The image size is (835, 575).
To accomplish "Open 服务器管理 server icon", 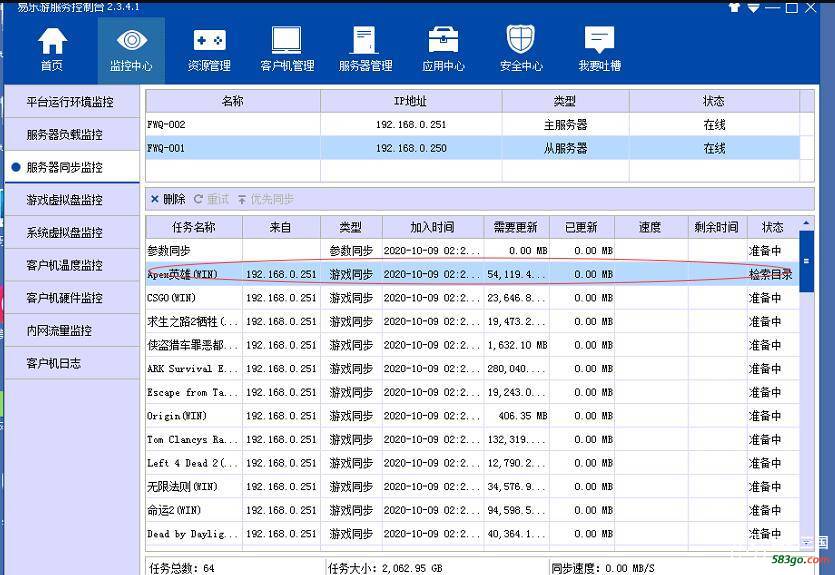I will [x=365, y=49].
